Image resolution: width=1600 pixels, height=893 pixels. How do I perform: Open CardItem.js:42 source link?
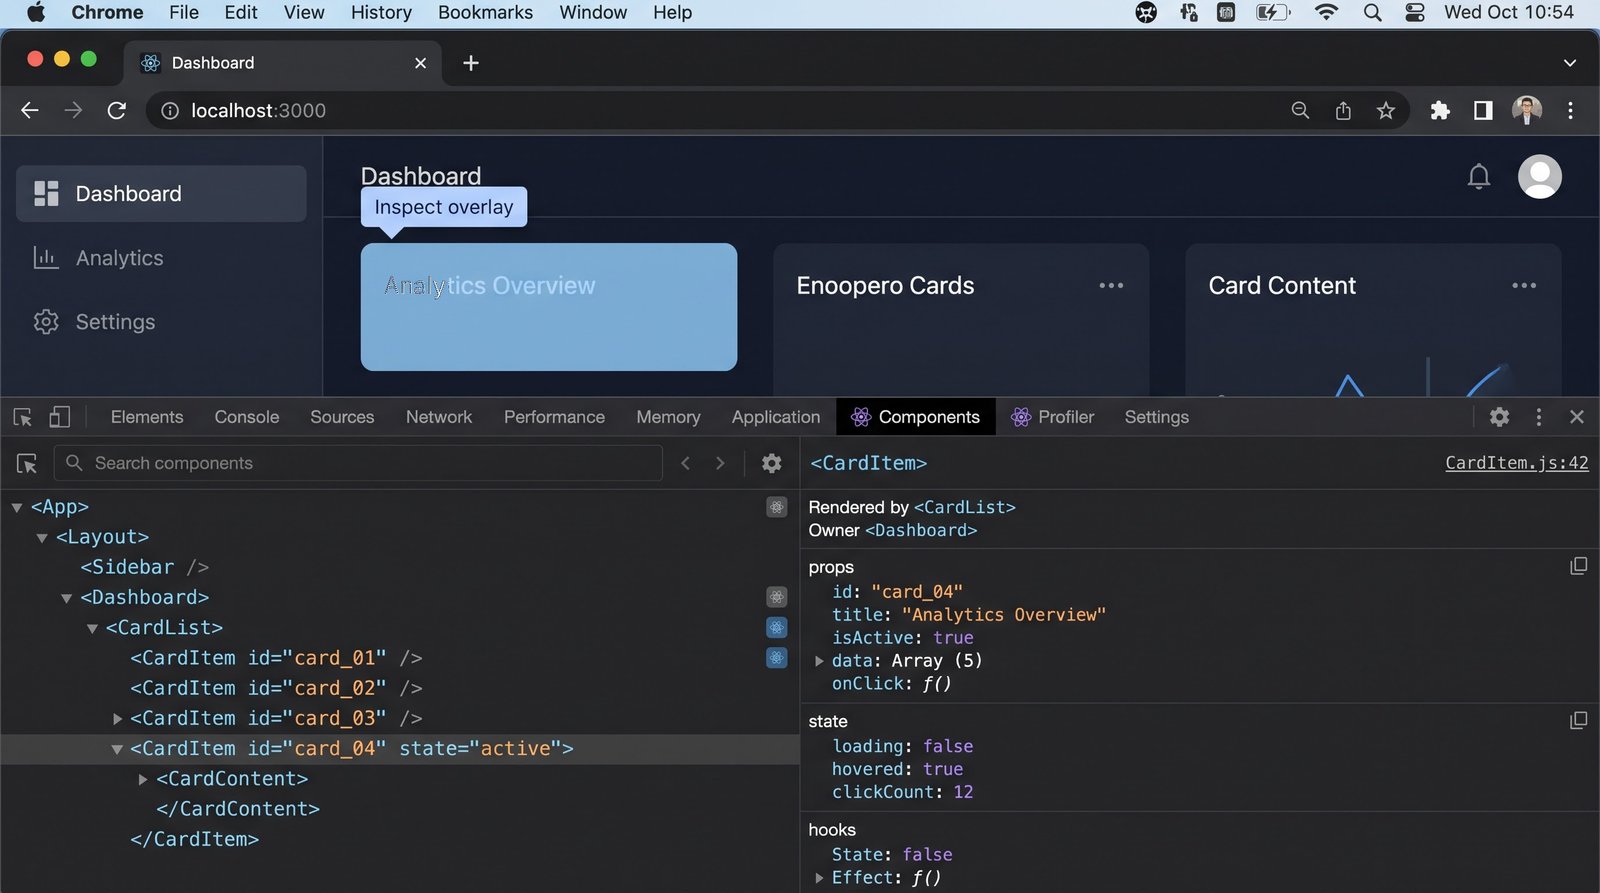tap(1517, 463)
